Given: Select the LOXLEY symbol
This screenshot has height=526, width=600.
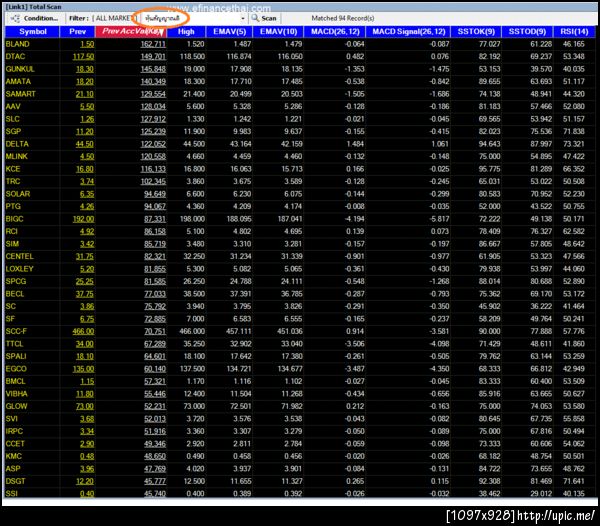Looking at the screenshot, I should [x=19, y=269].
